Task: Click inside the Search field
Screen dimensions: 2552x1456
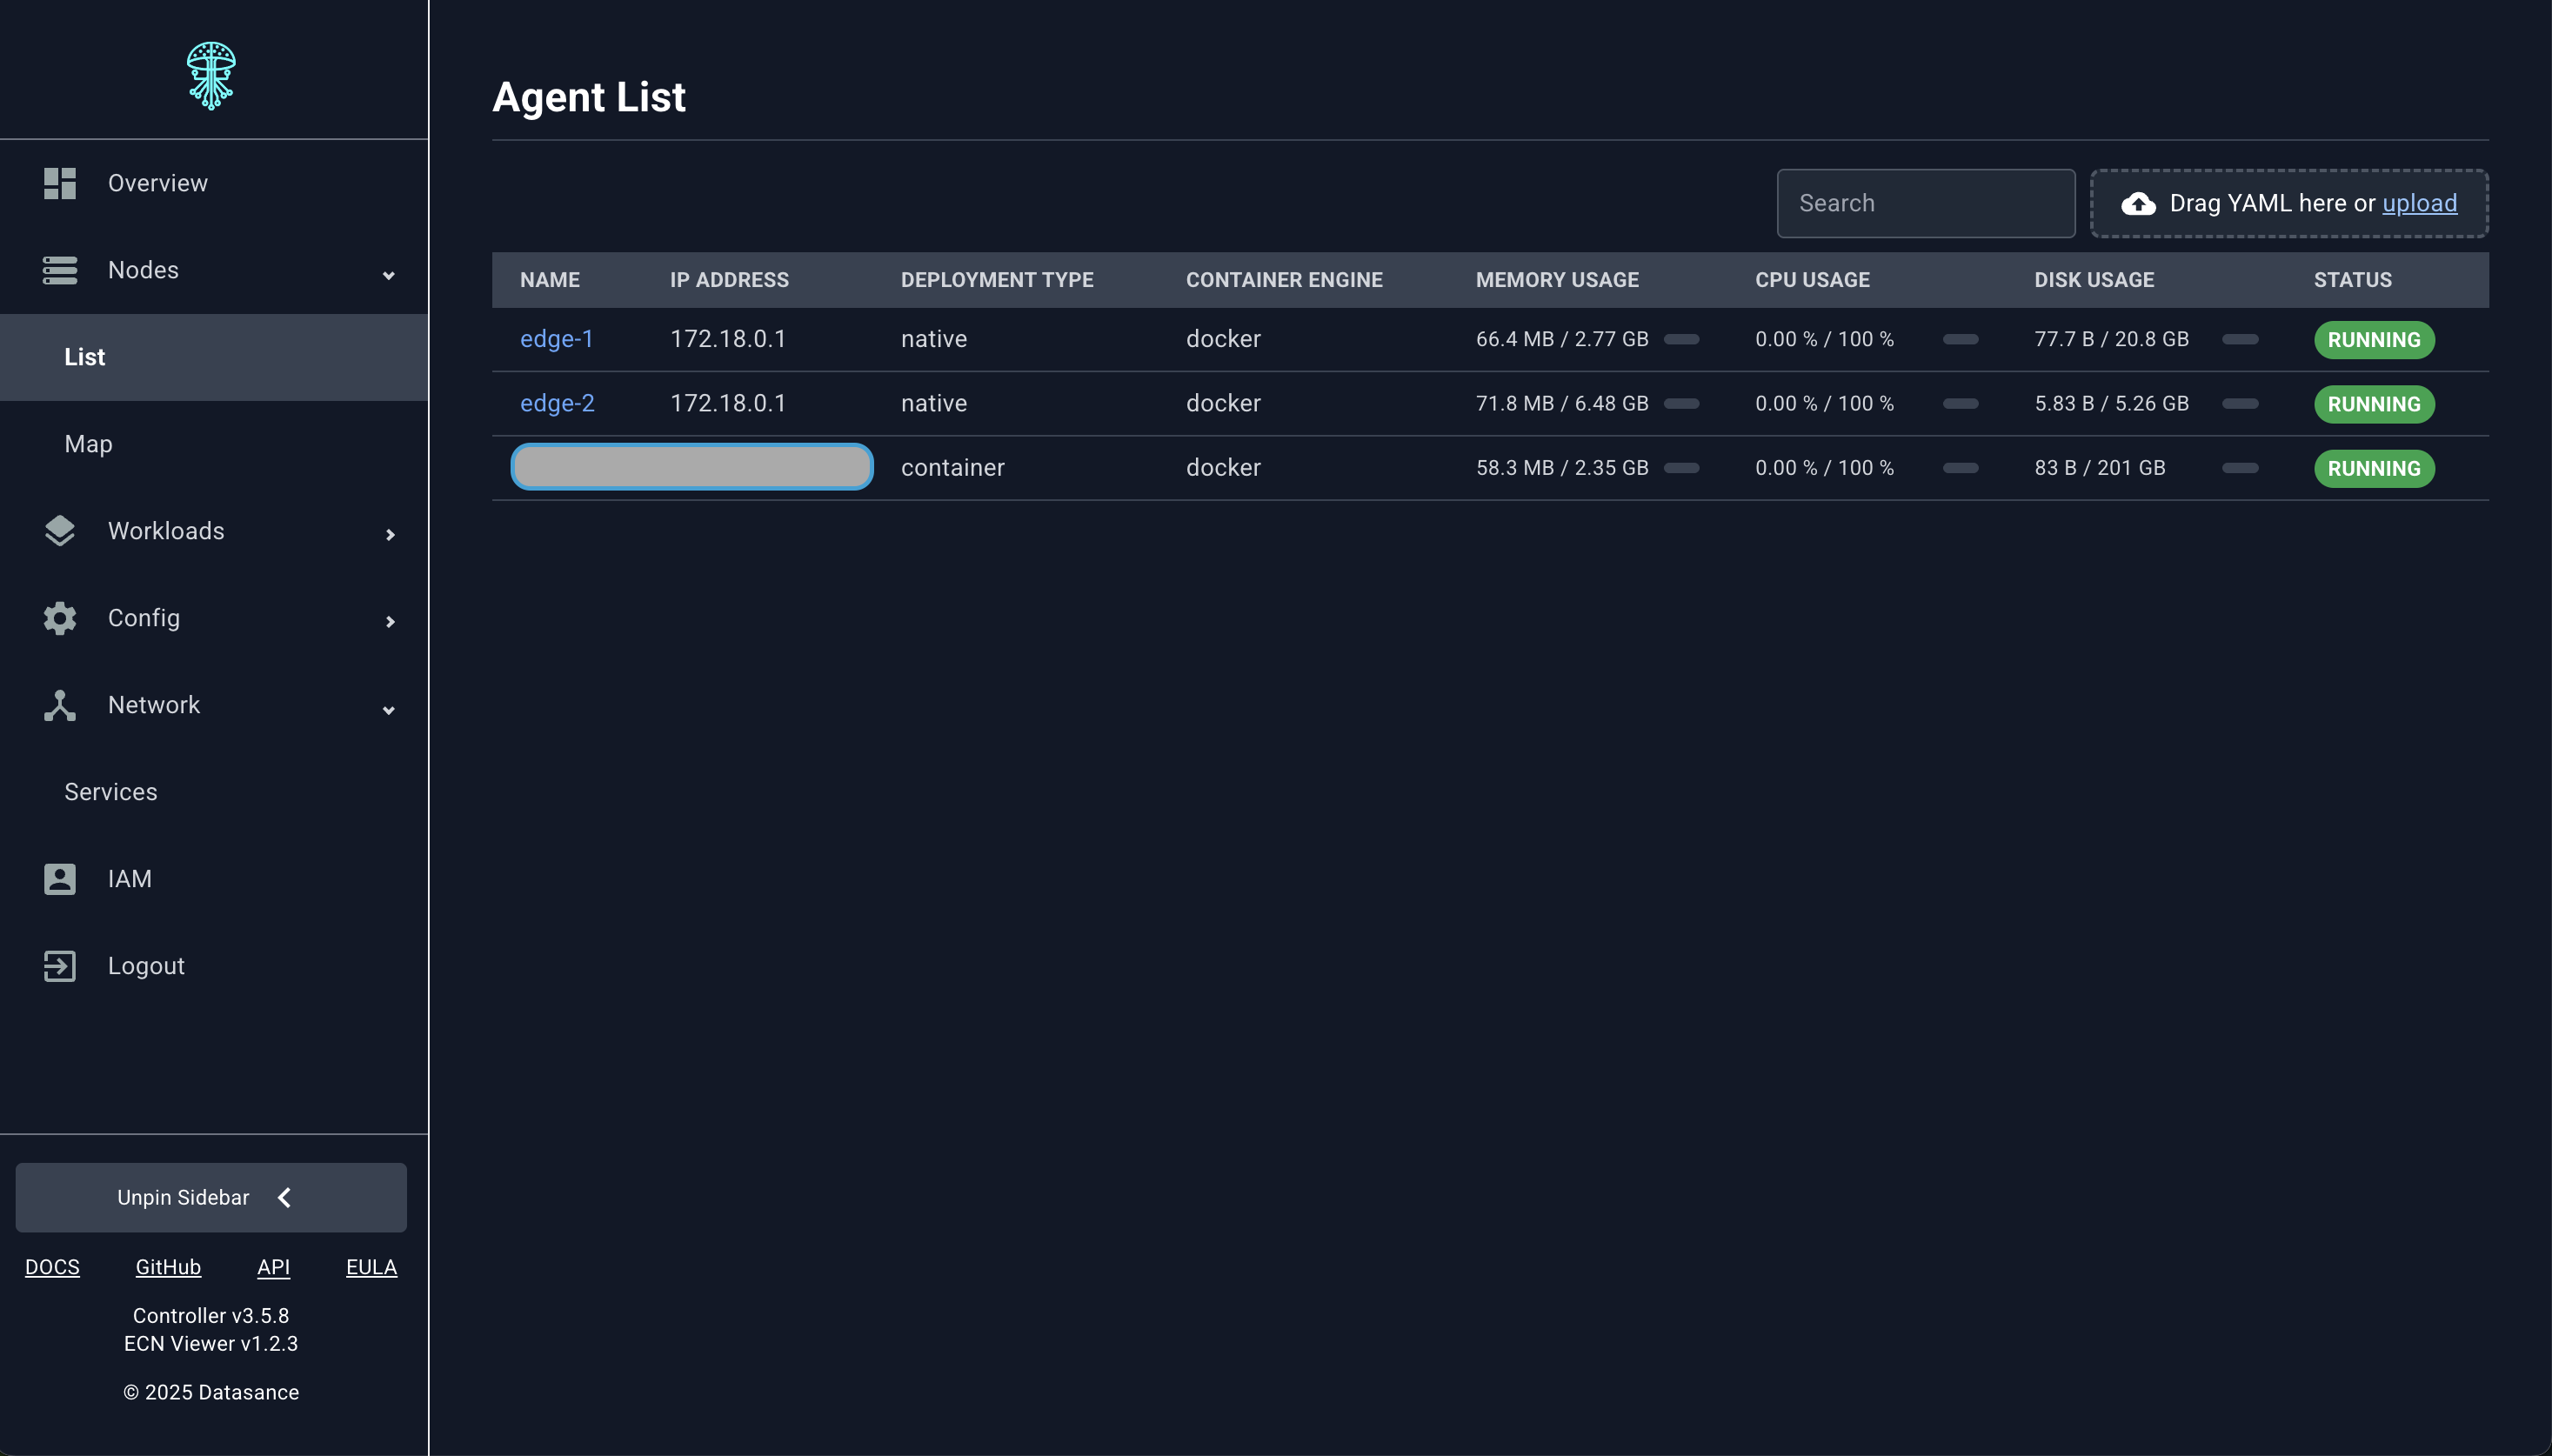Action: pos(1925,203)
